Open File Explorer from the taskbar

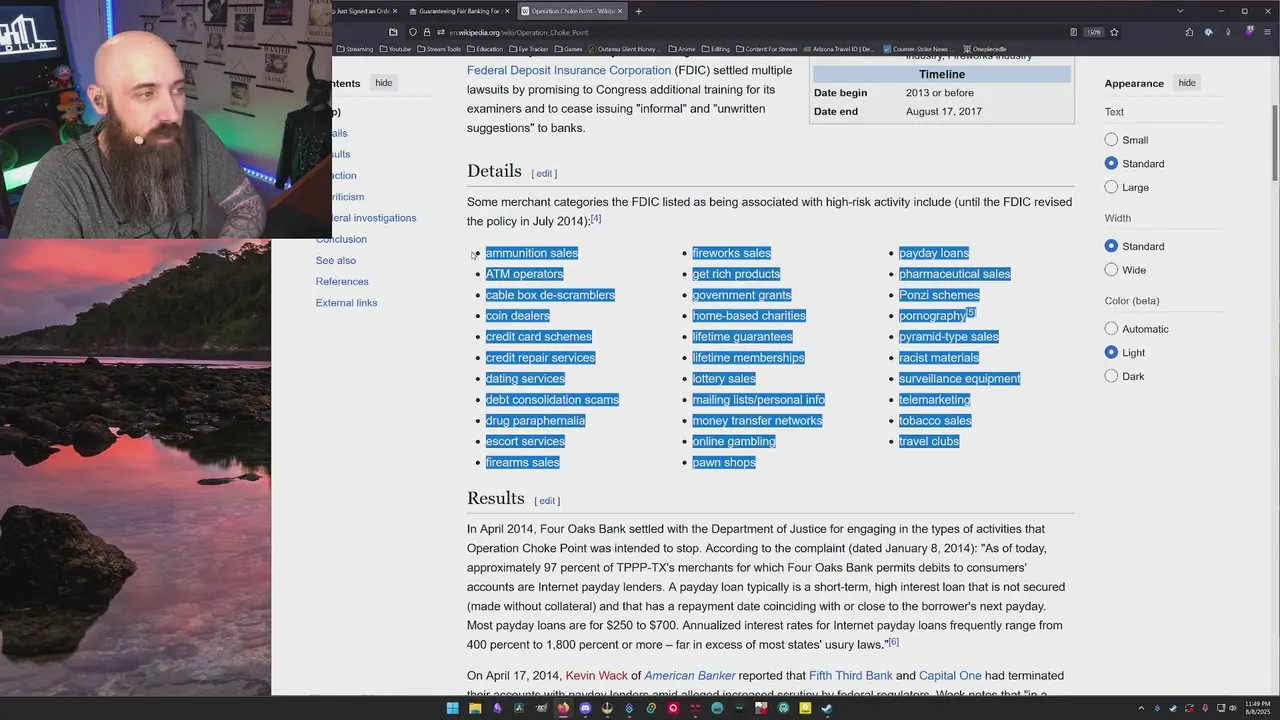pos(475,708)
